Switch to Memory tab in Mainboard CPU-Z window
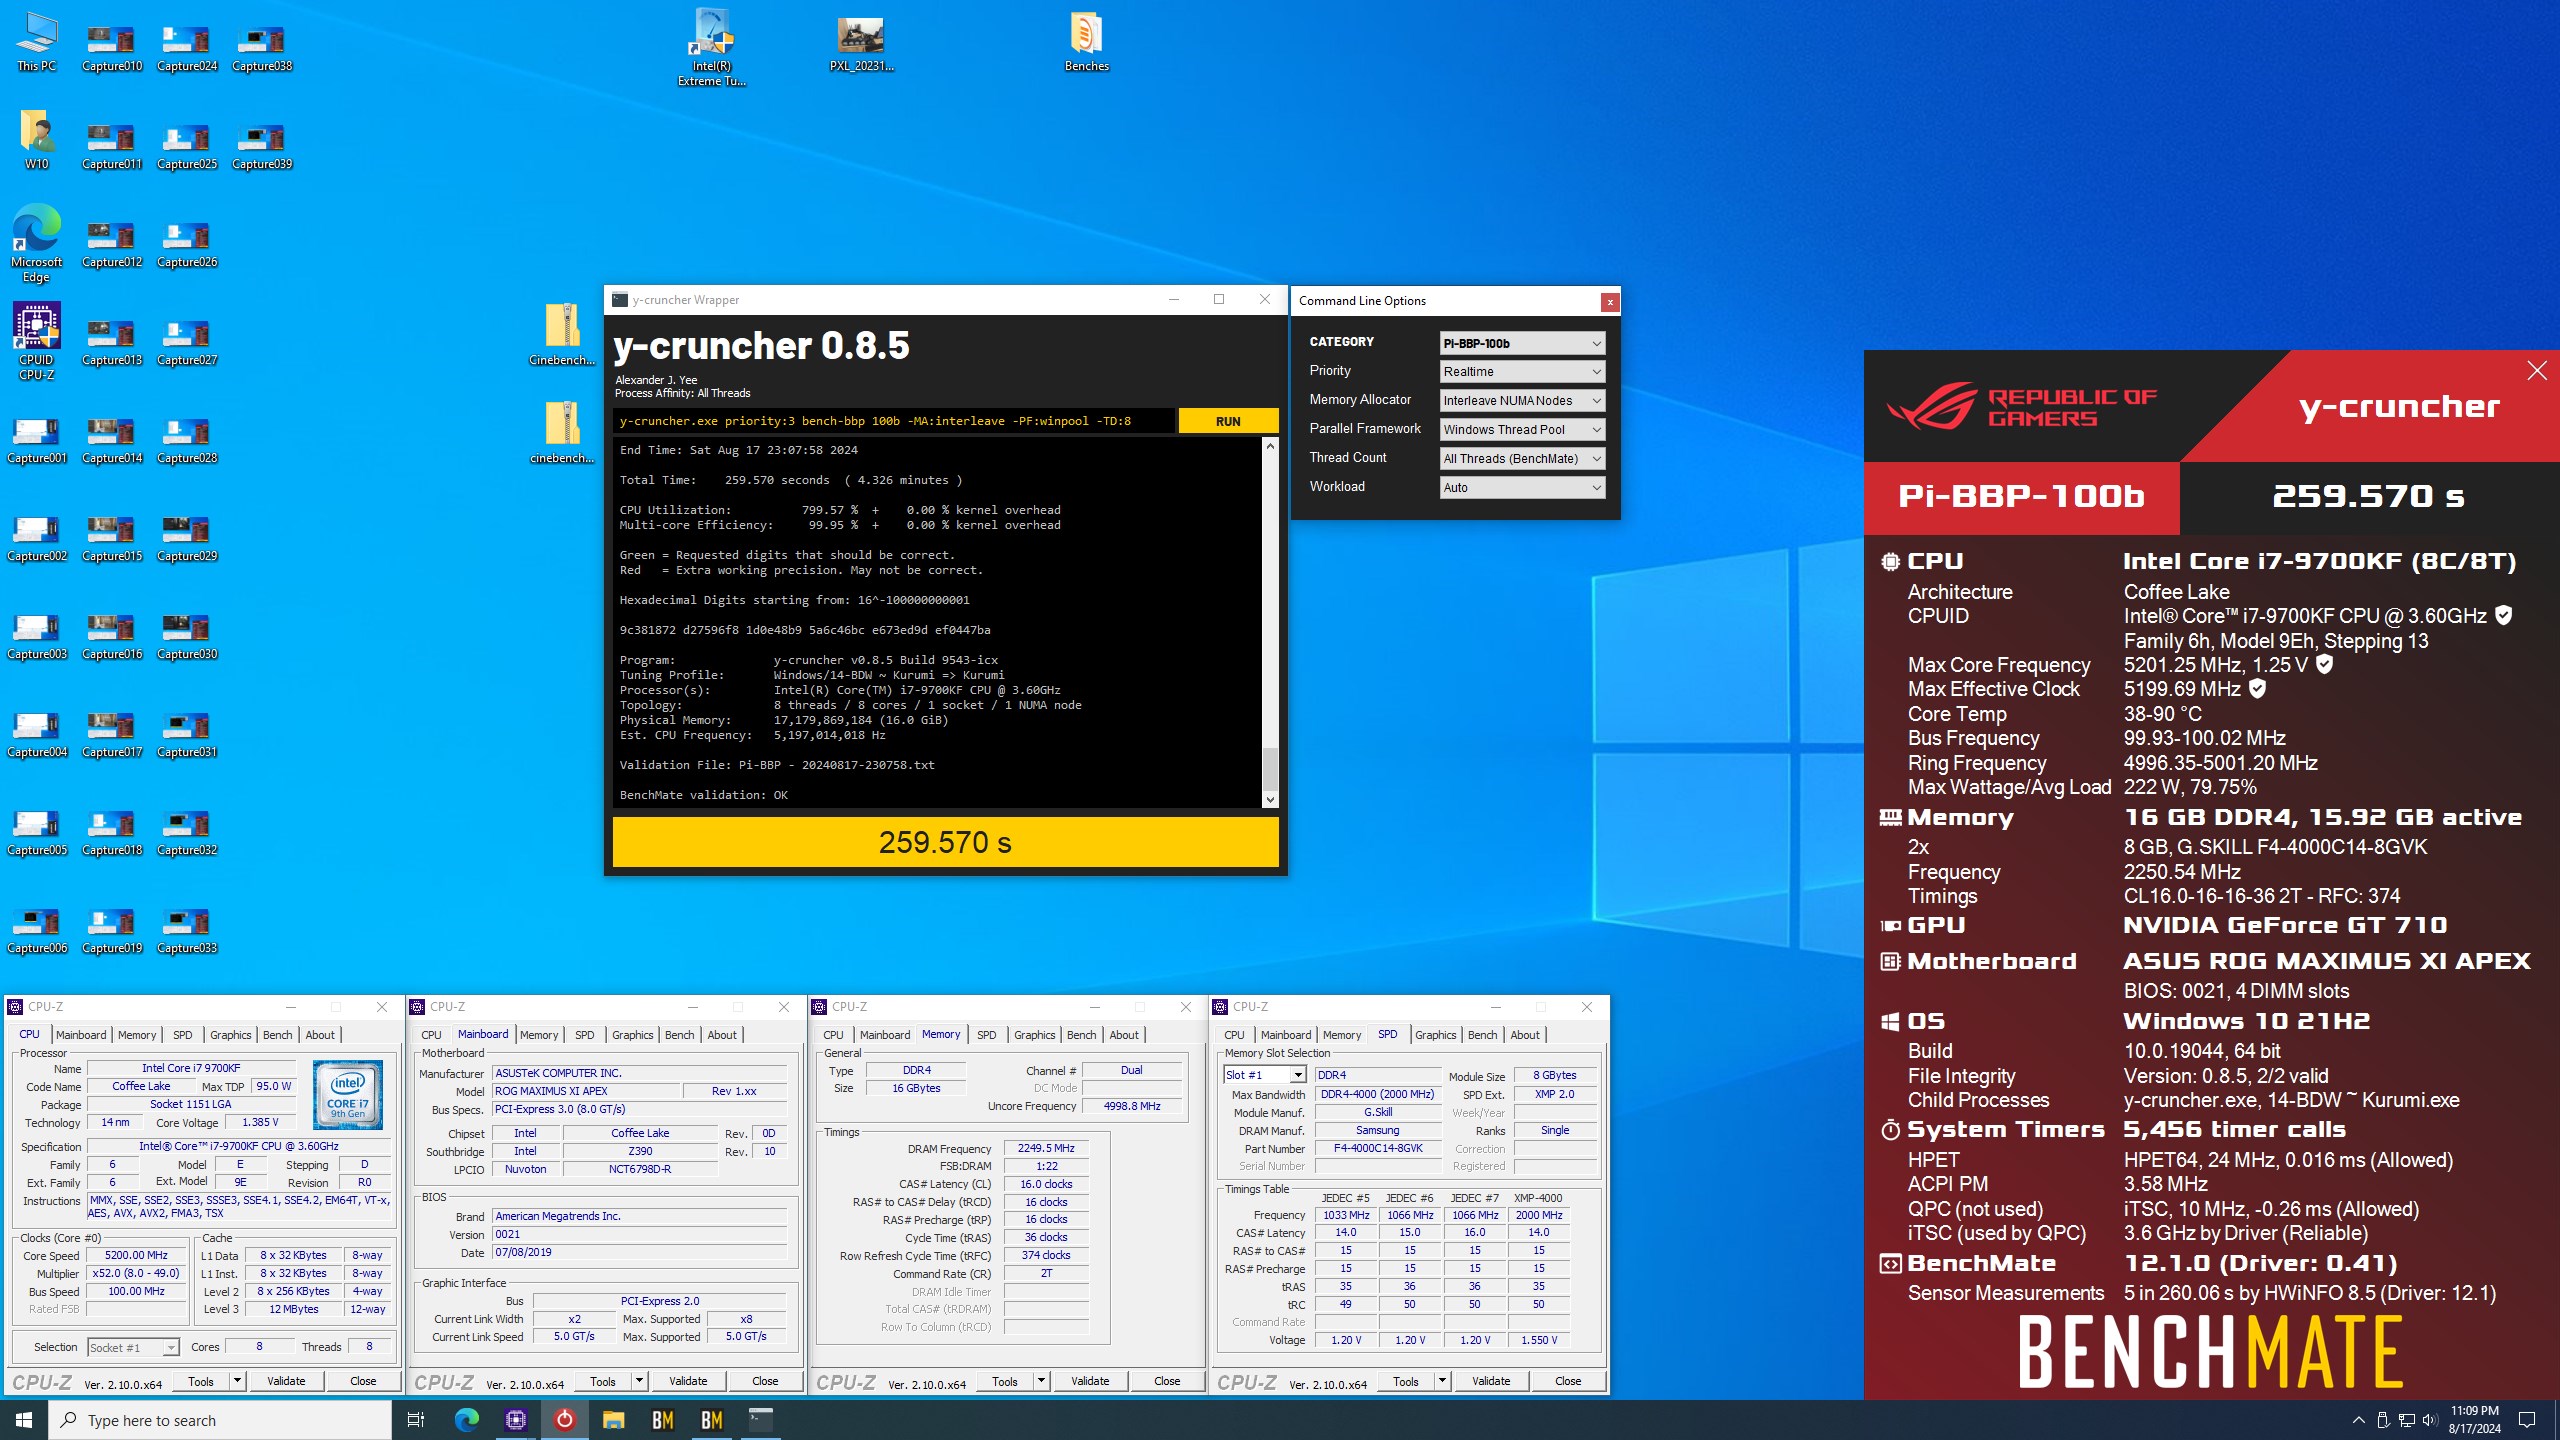 pyautogui.click(x=539, y=1035)
